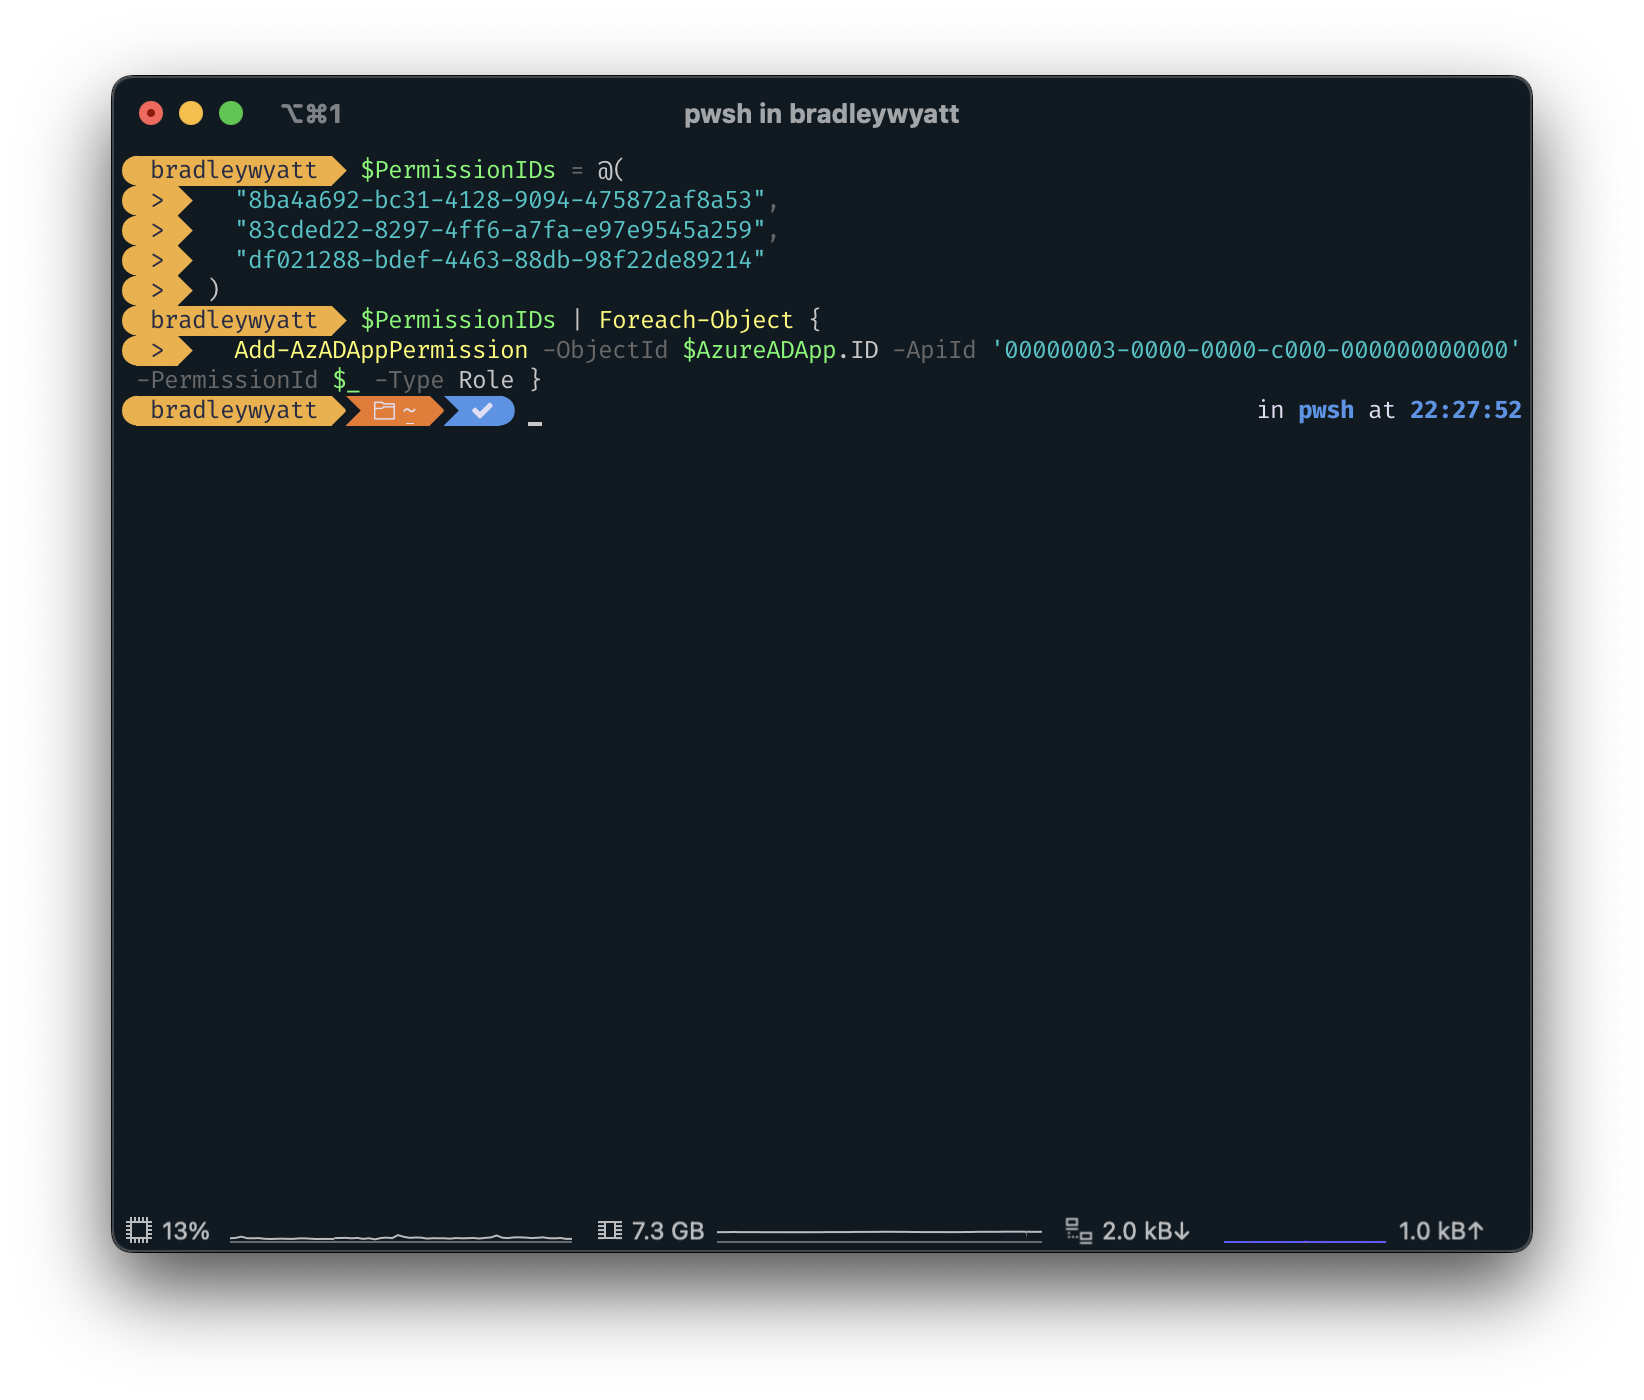Click the GUID string starting with 83cded22
1644x1400 pixels.
coord(500,230)
